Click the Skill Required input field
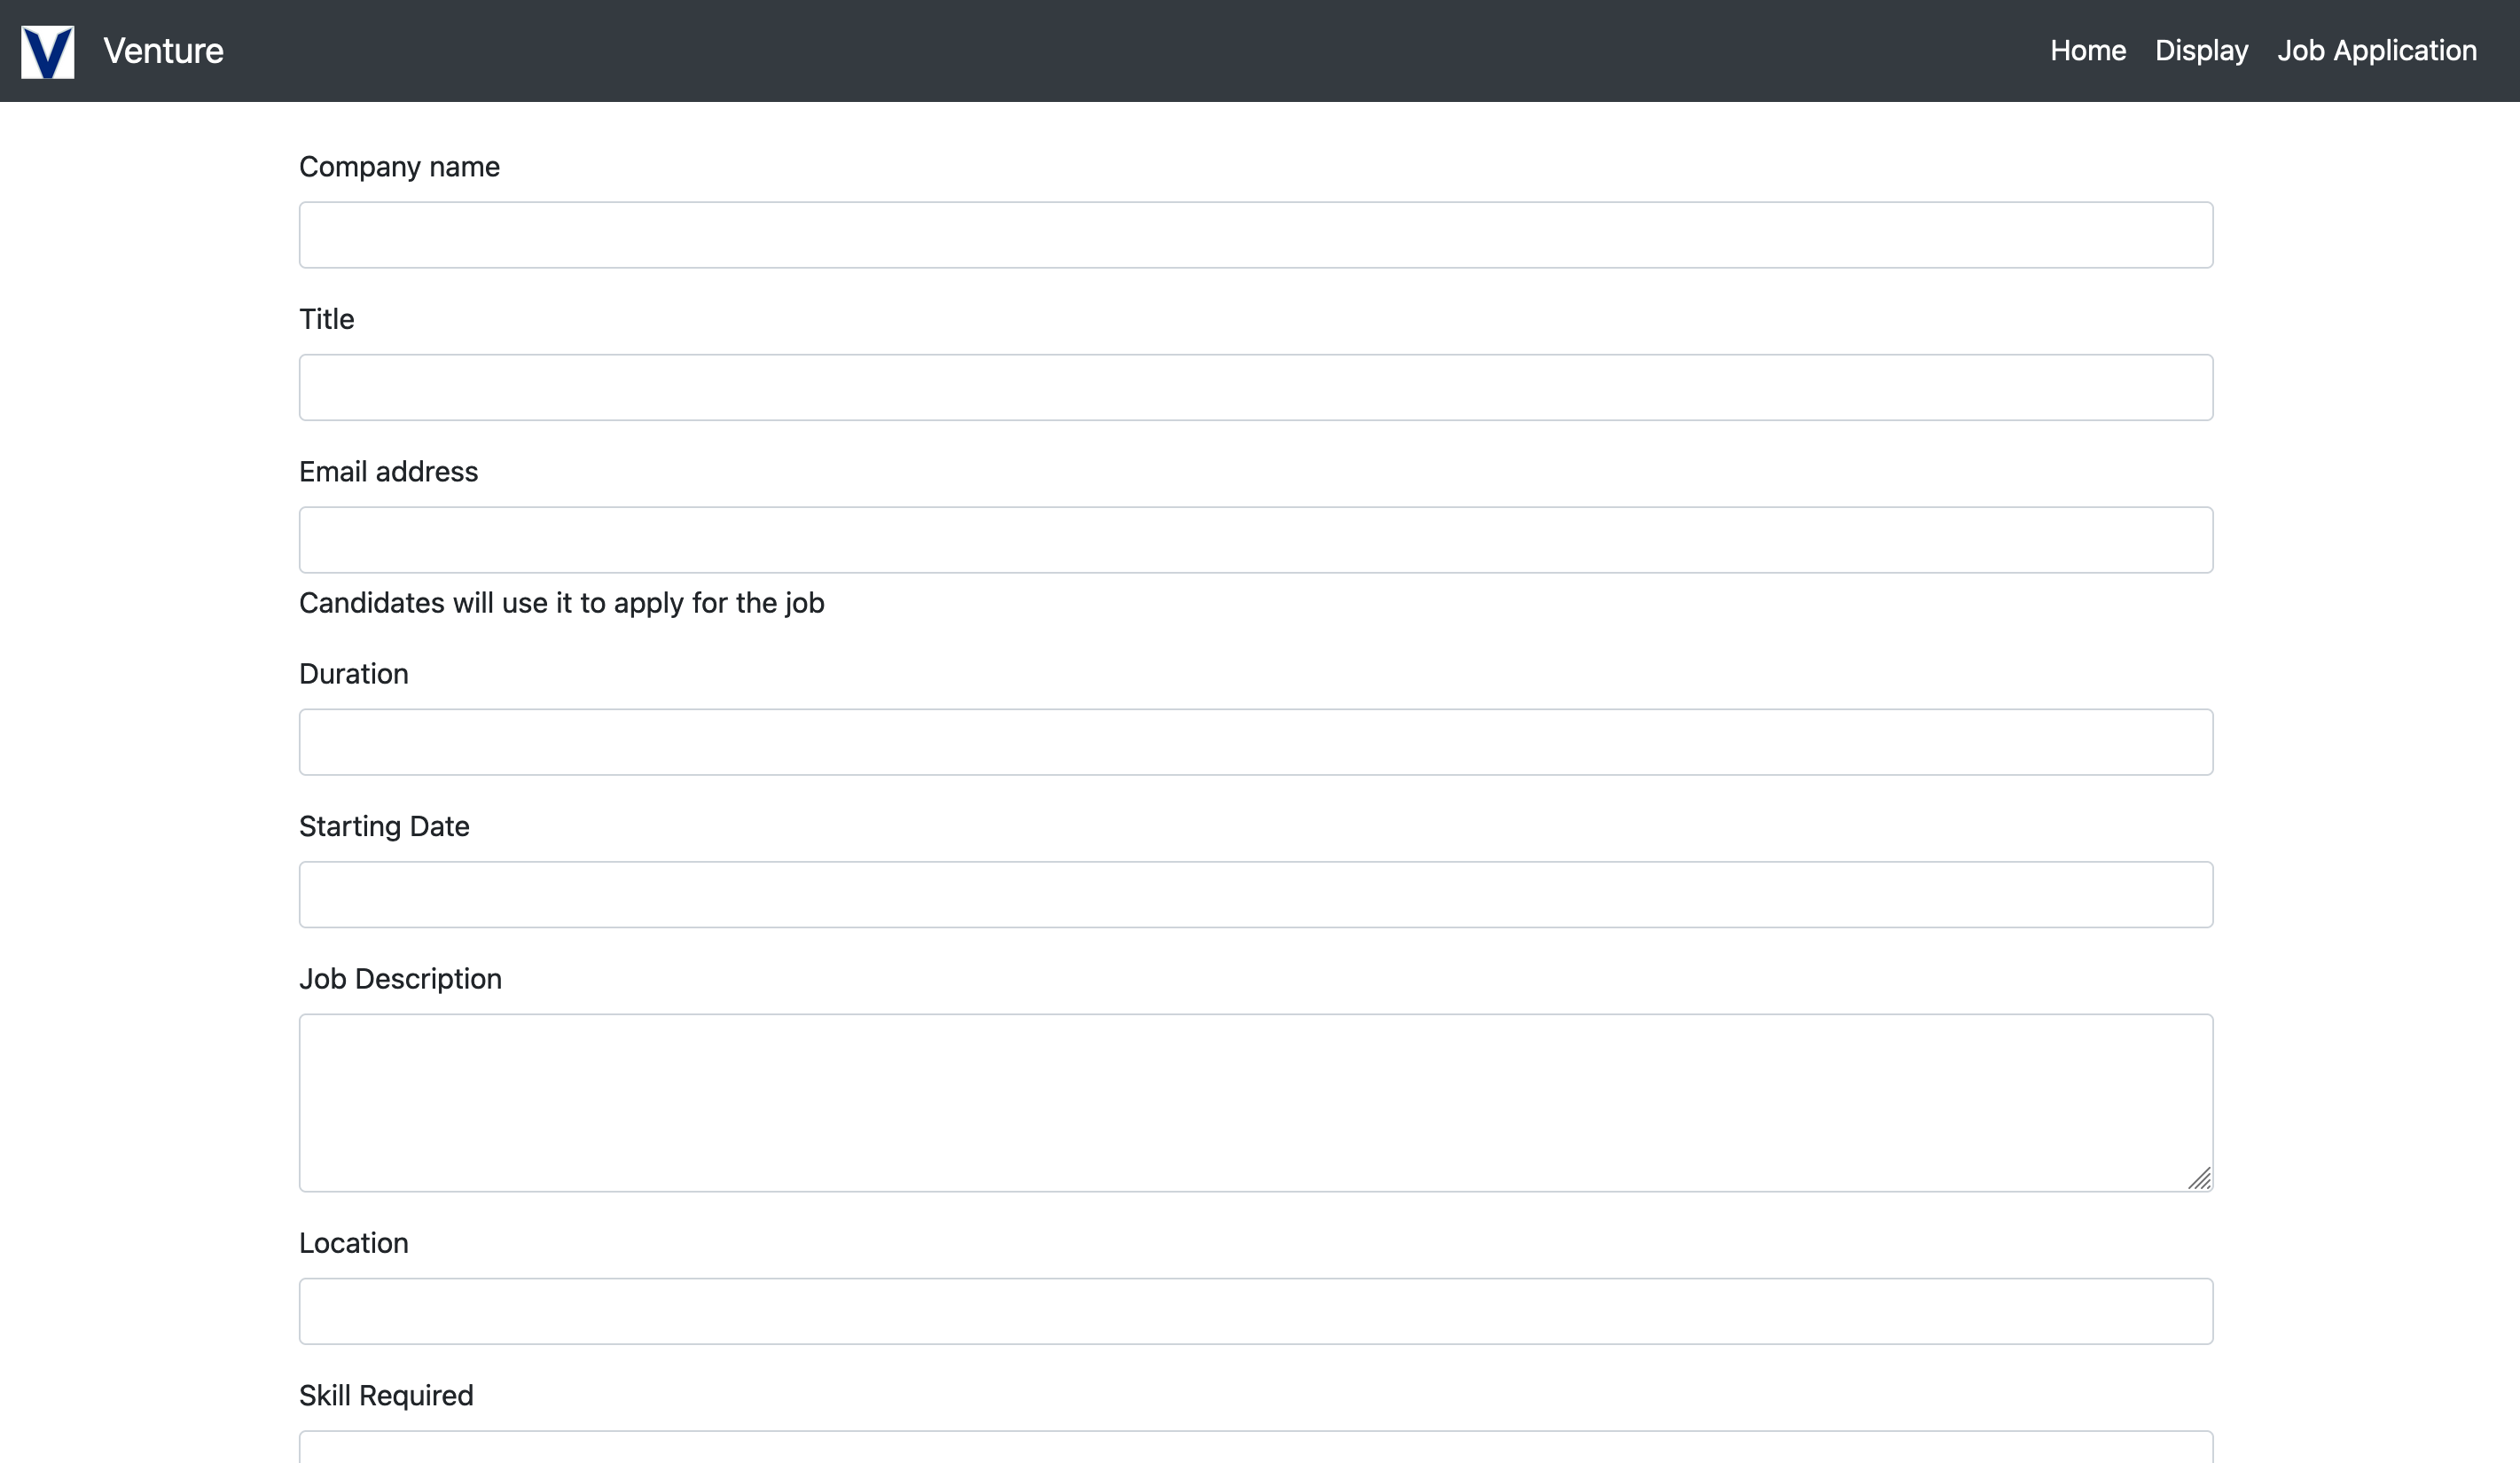 click(x=1255, y=1448)
